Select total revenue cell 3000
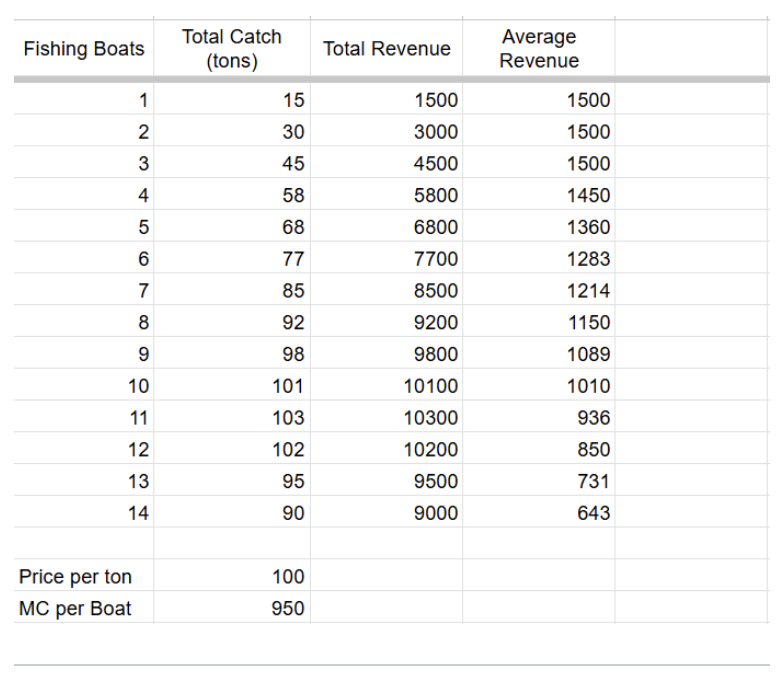Image resolution: width=784 pixels, height=694 pixels. tap(386, 131)
